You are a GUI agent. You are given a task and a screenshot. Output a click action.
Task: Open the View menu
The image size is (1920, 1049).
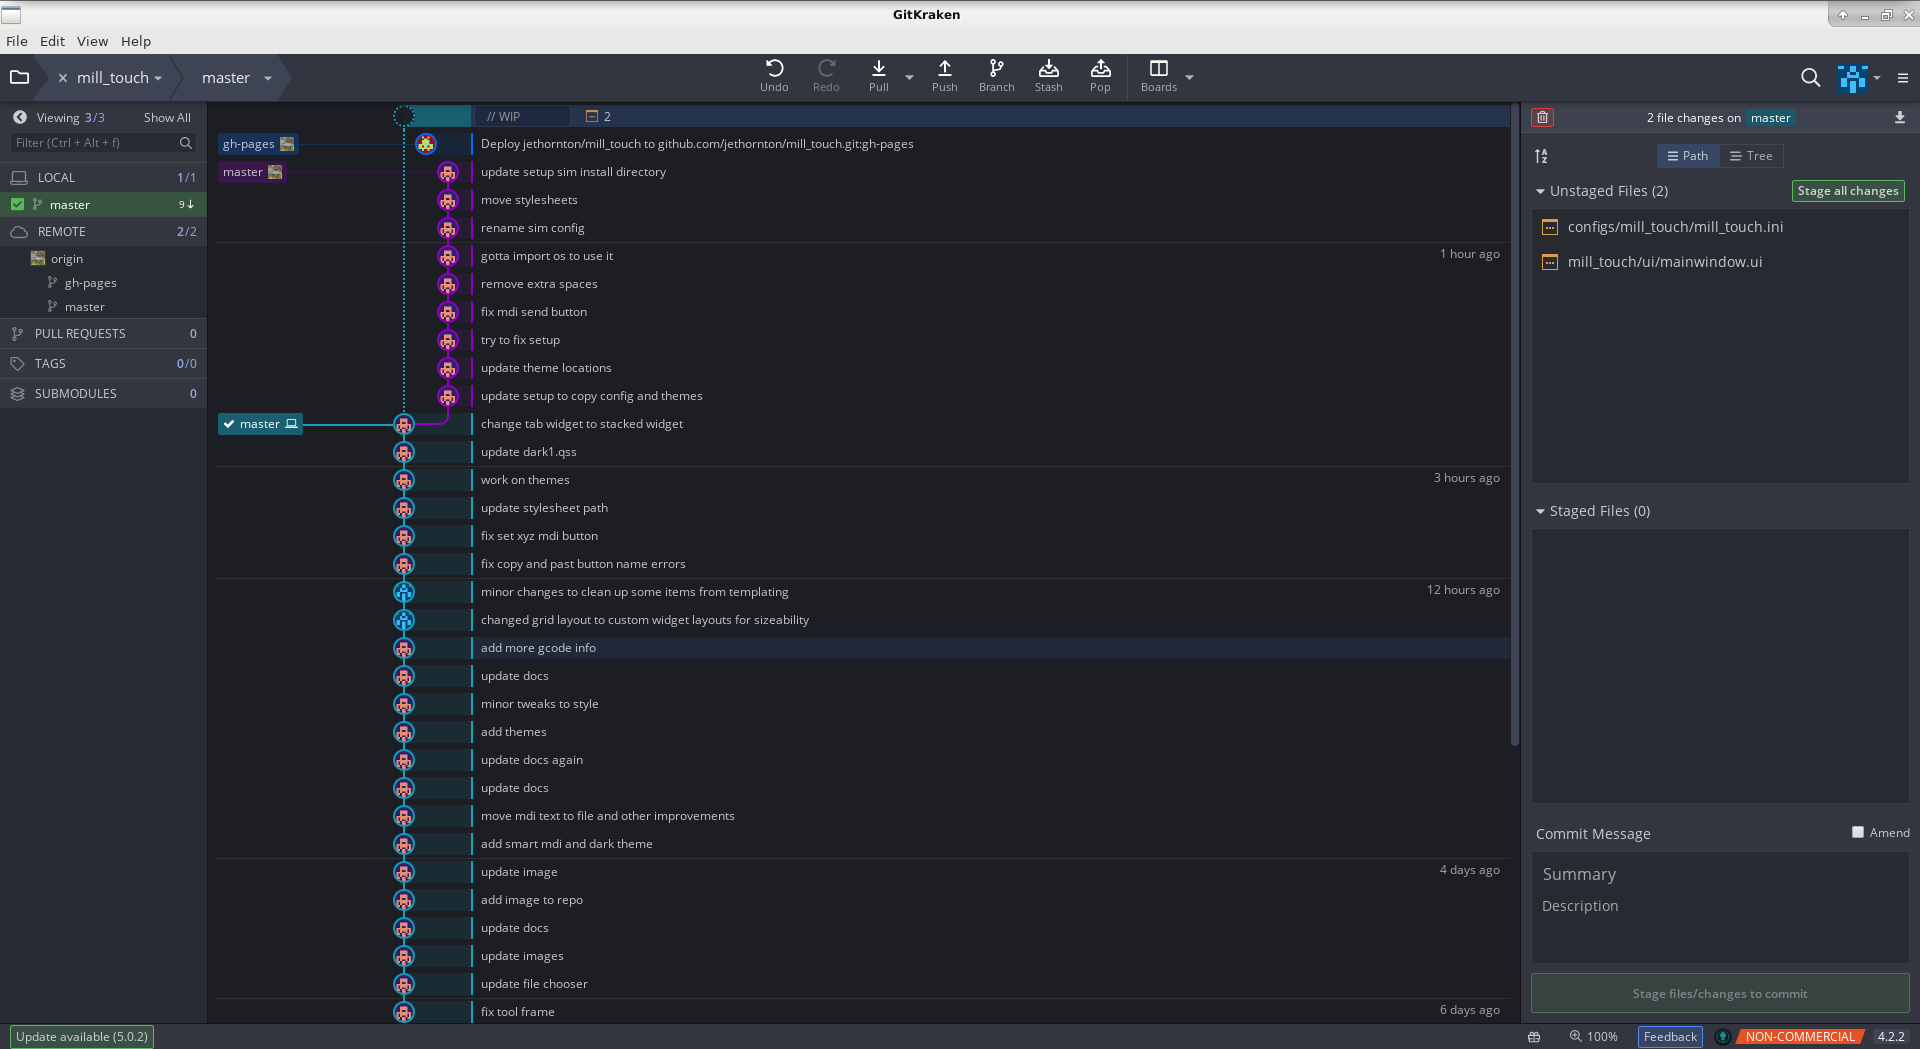(92, 41)
